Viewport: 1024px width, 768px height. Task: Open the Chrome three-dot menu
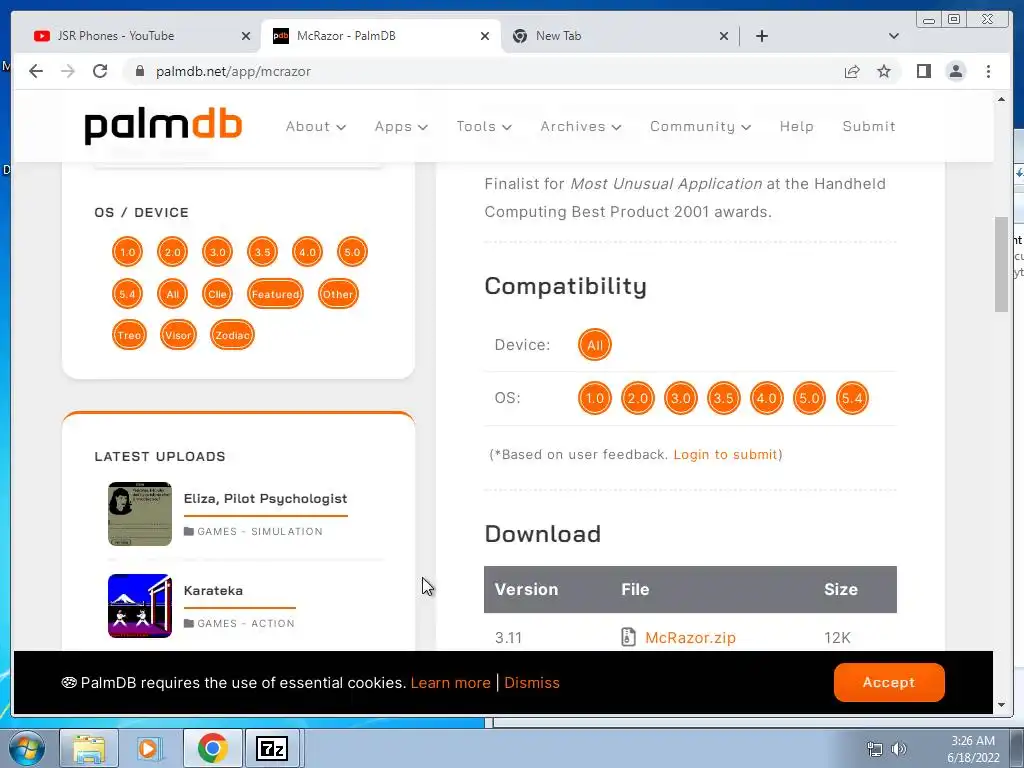(988, 71)
